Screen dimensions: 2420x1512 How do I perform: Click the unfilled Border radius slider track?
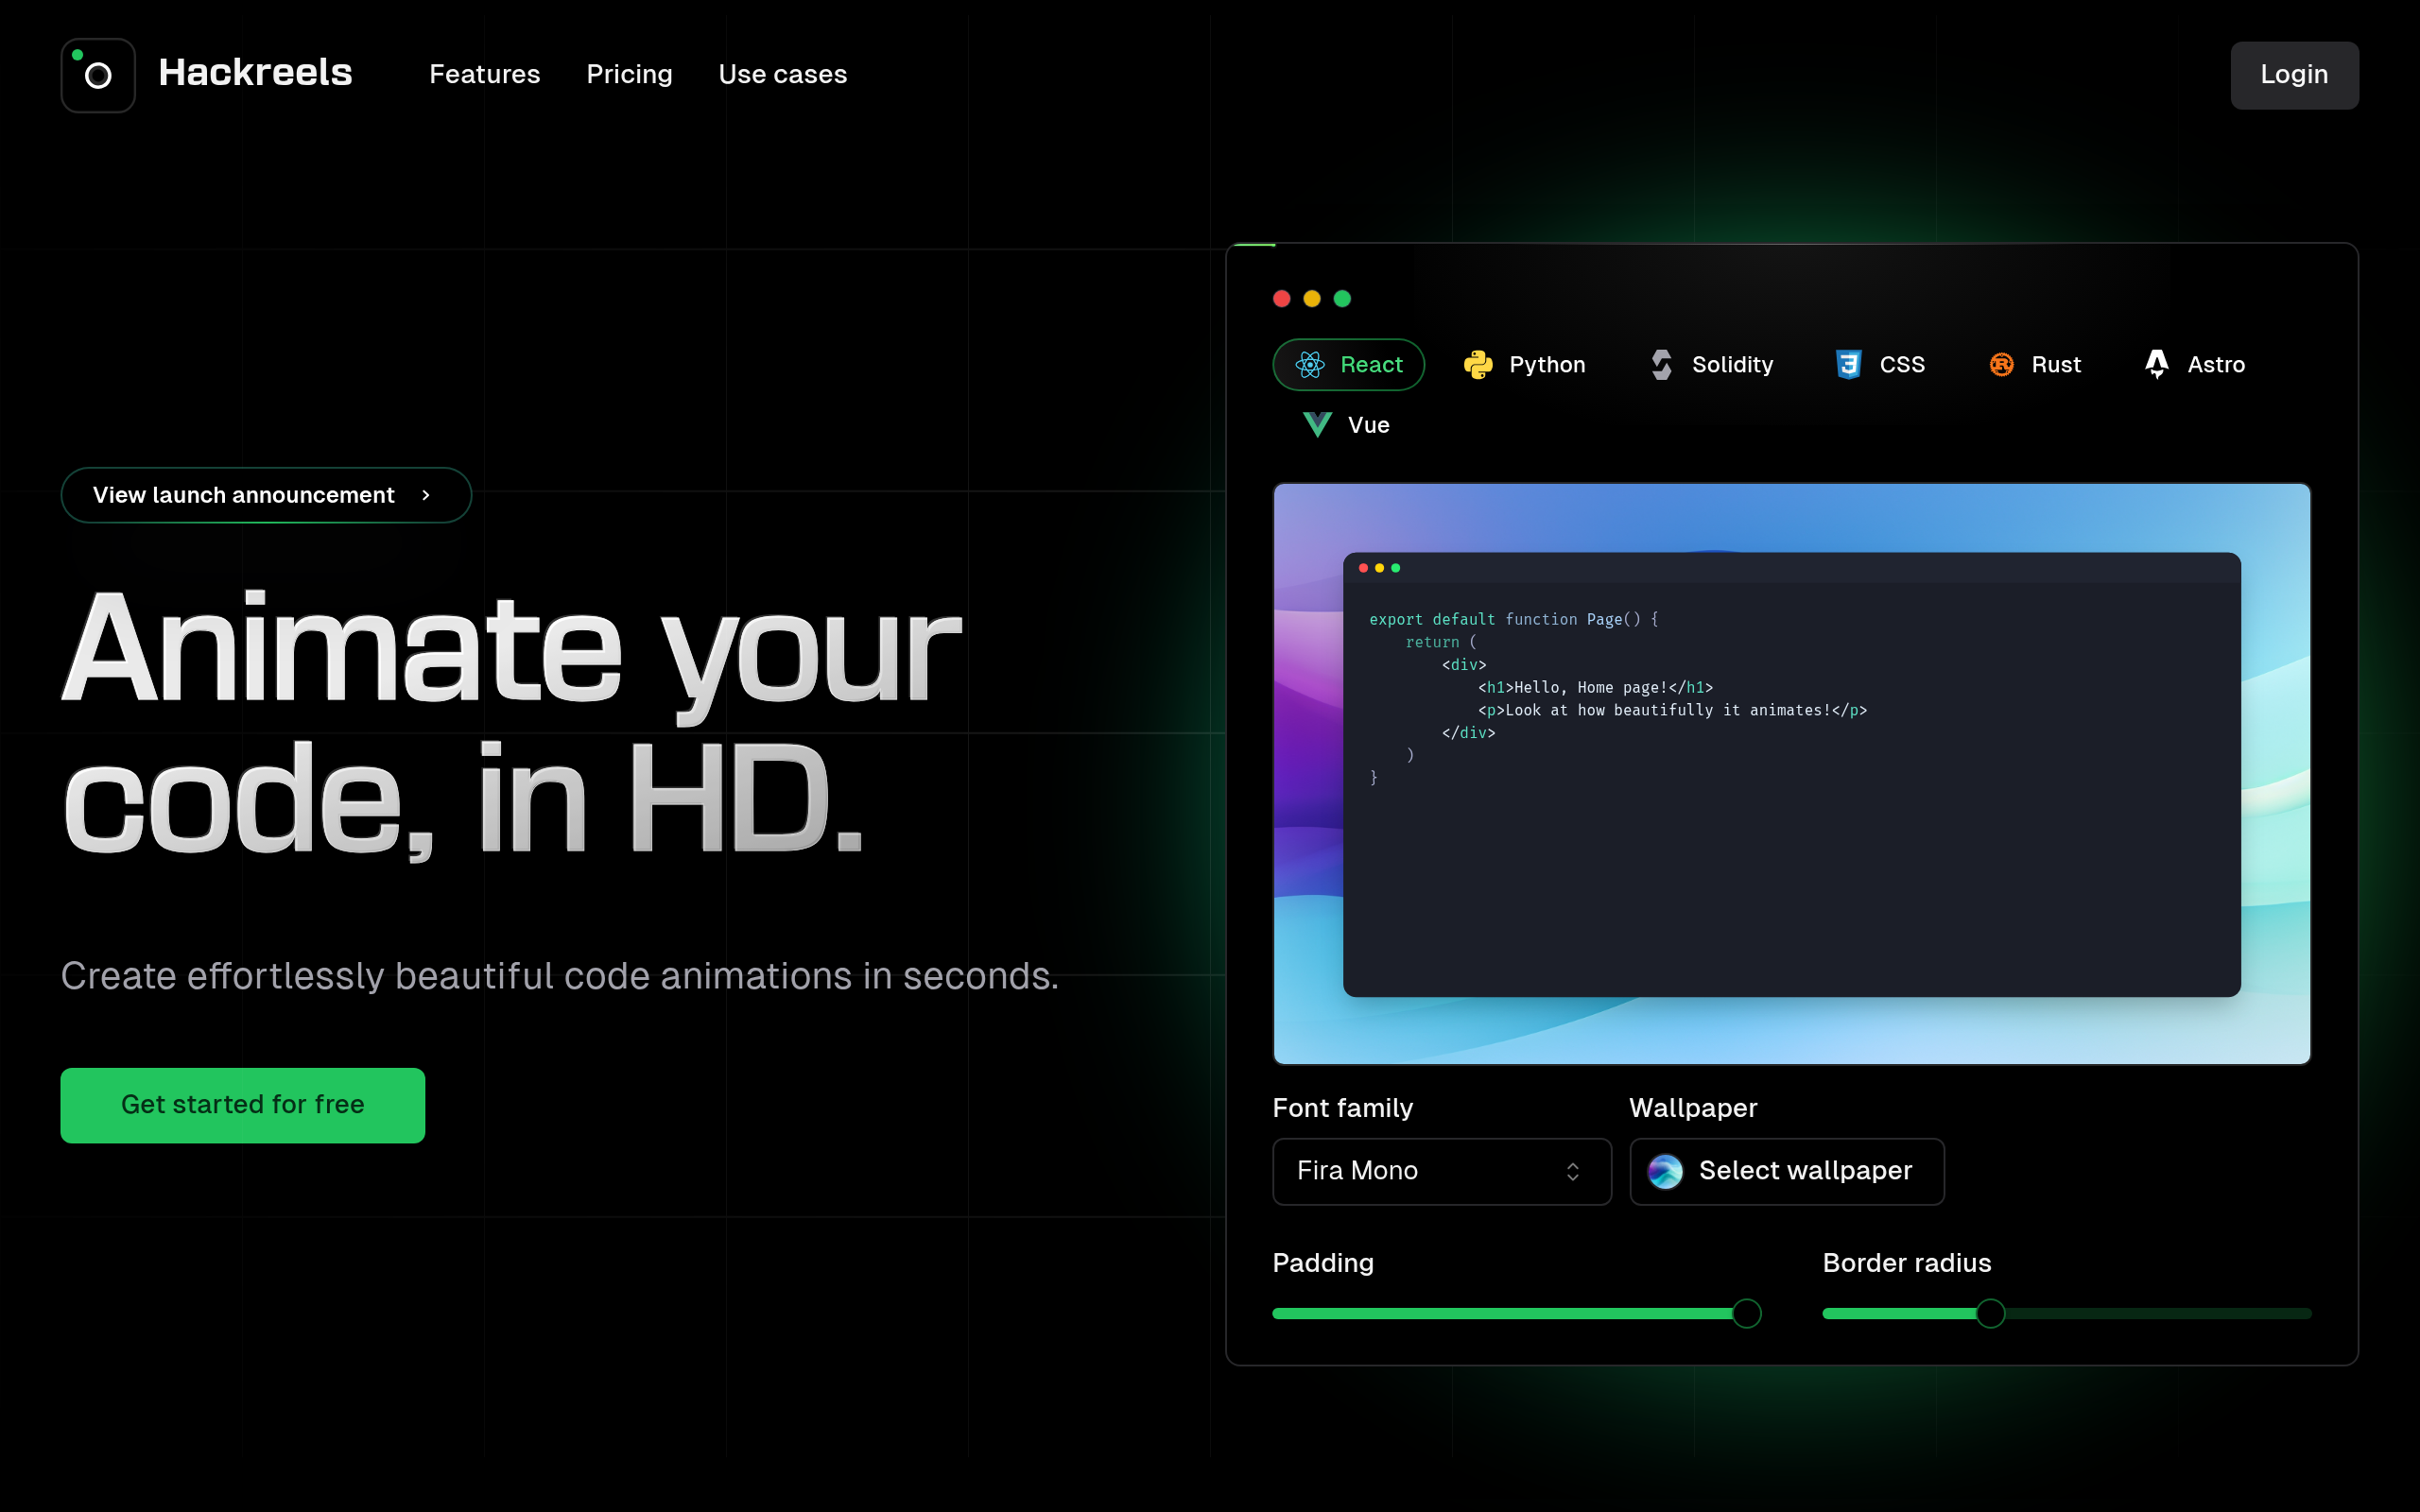click(2158, 1313)
